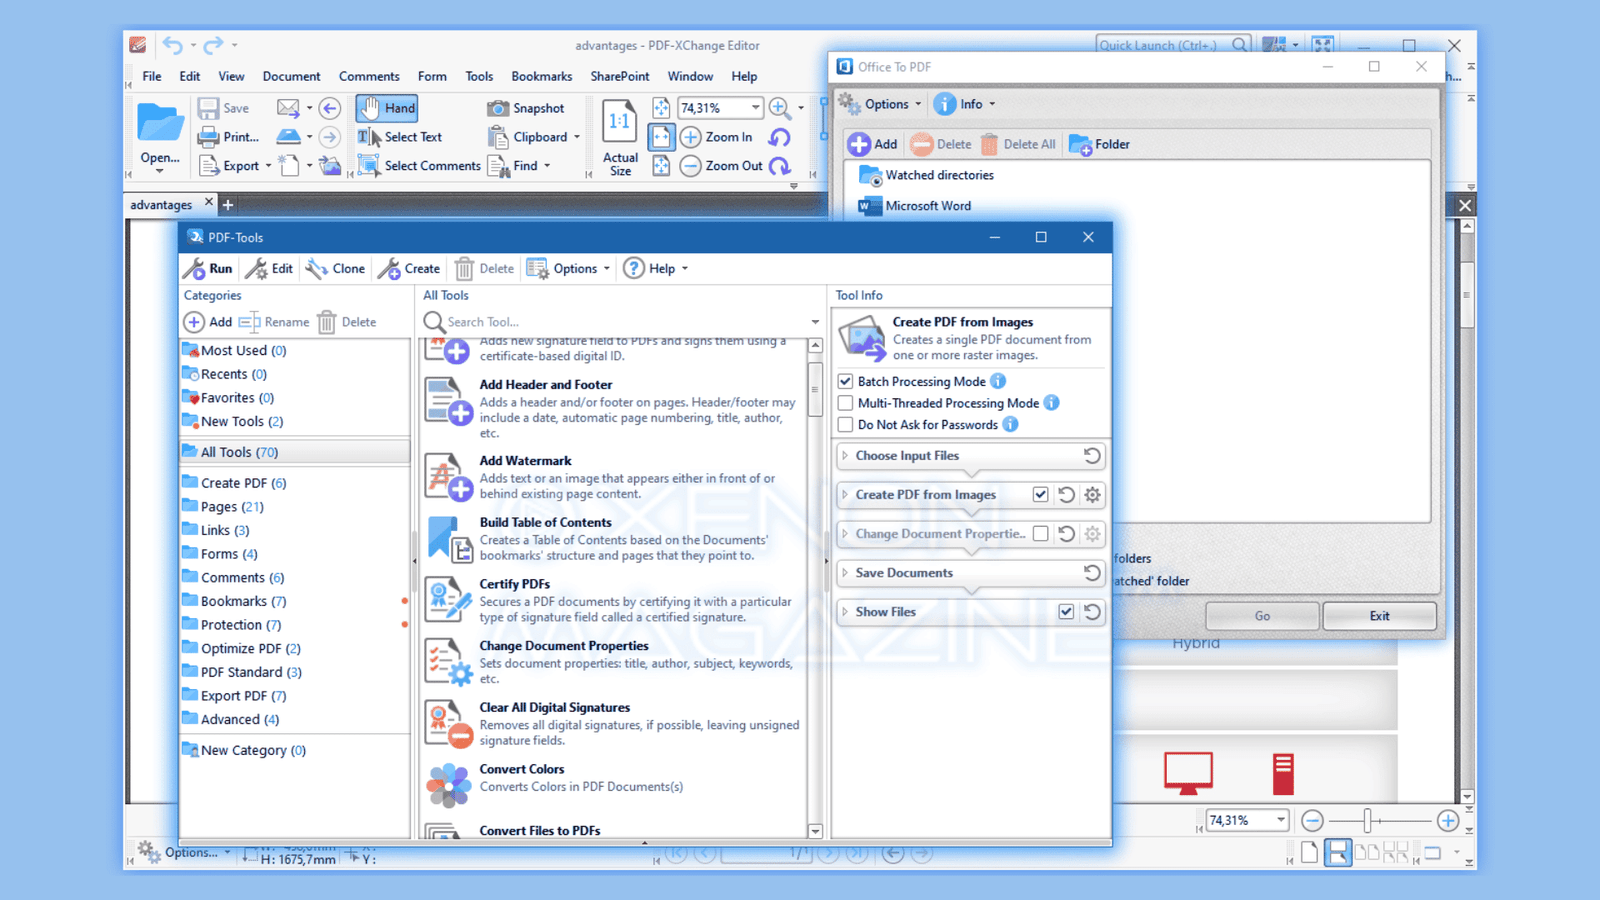Click the Zoom In toolbar icon
Image resolution: width=1600 pixels, height=900 pixels.
[x=691, y=137]
